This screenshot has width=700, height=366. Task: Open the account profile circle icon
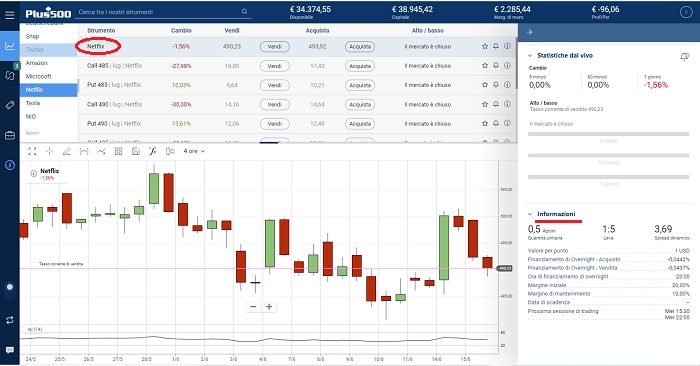pyautogui.click(x=686, y=13)
